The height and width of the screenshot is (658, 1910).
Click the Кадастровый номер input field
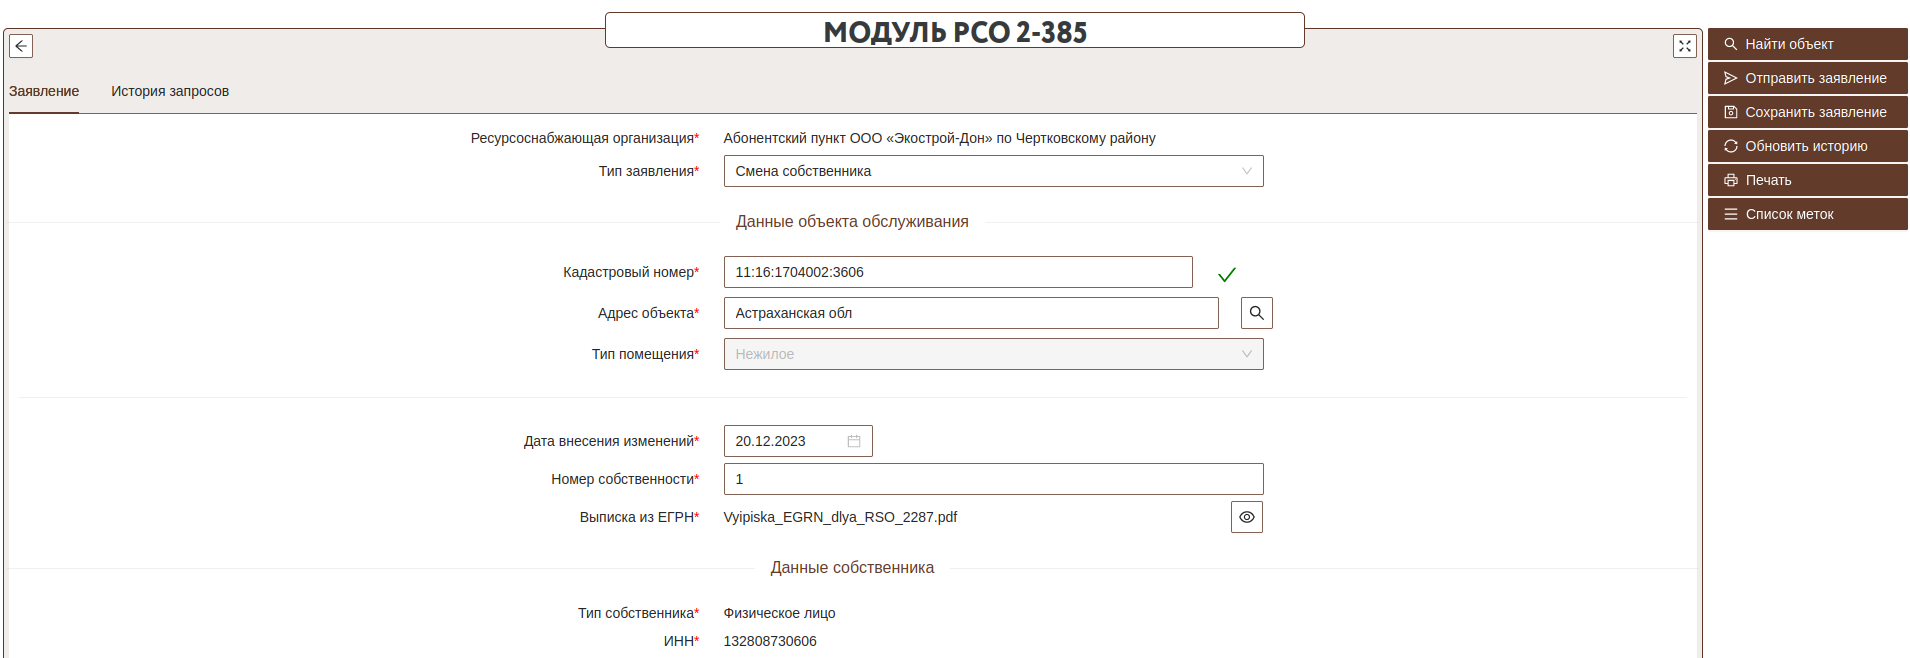tap(957, 272)
